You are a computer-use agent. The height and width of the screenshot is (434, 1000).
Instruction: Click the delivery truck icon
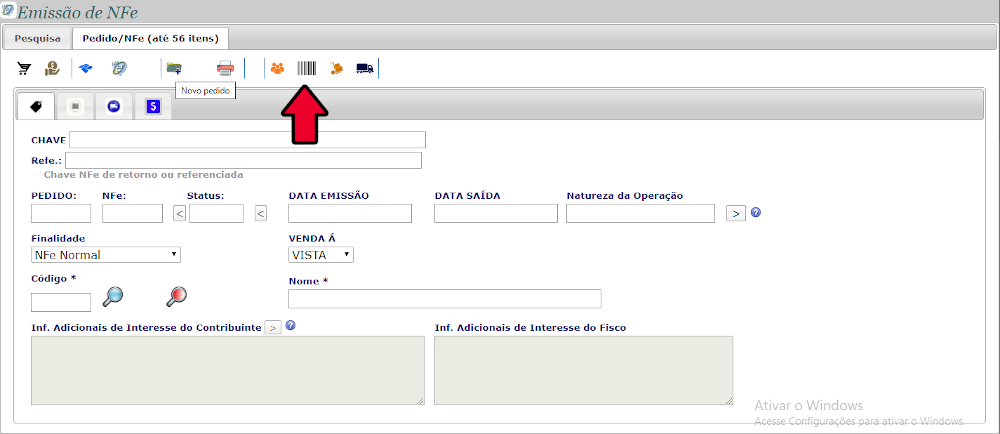click(365, 69)
